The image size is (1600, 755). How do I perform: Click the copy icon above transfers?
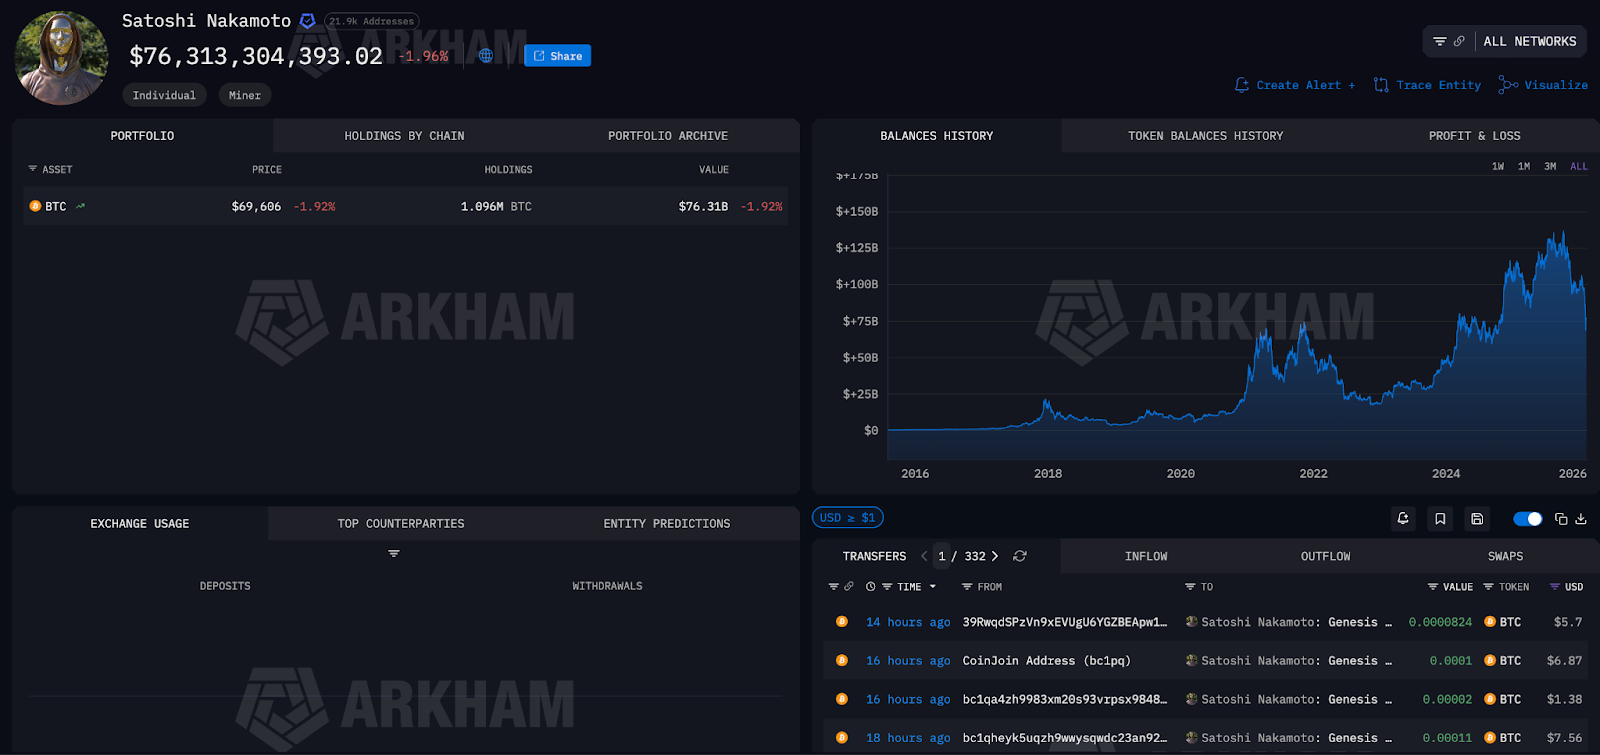coord(1561,519)
